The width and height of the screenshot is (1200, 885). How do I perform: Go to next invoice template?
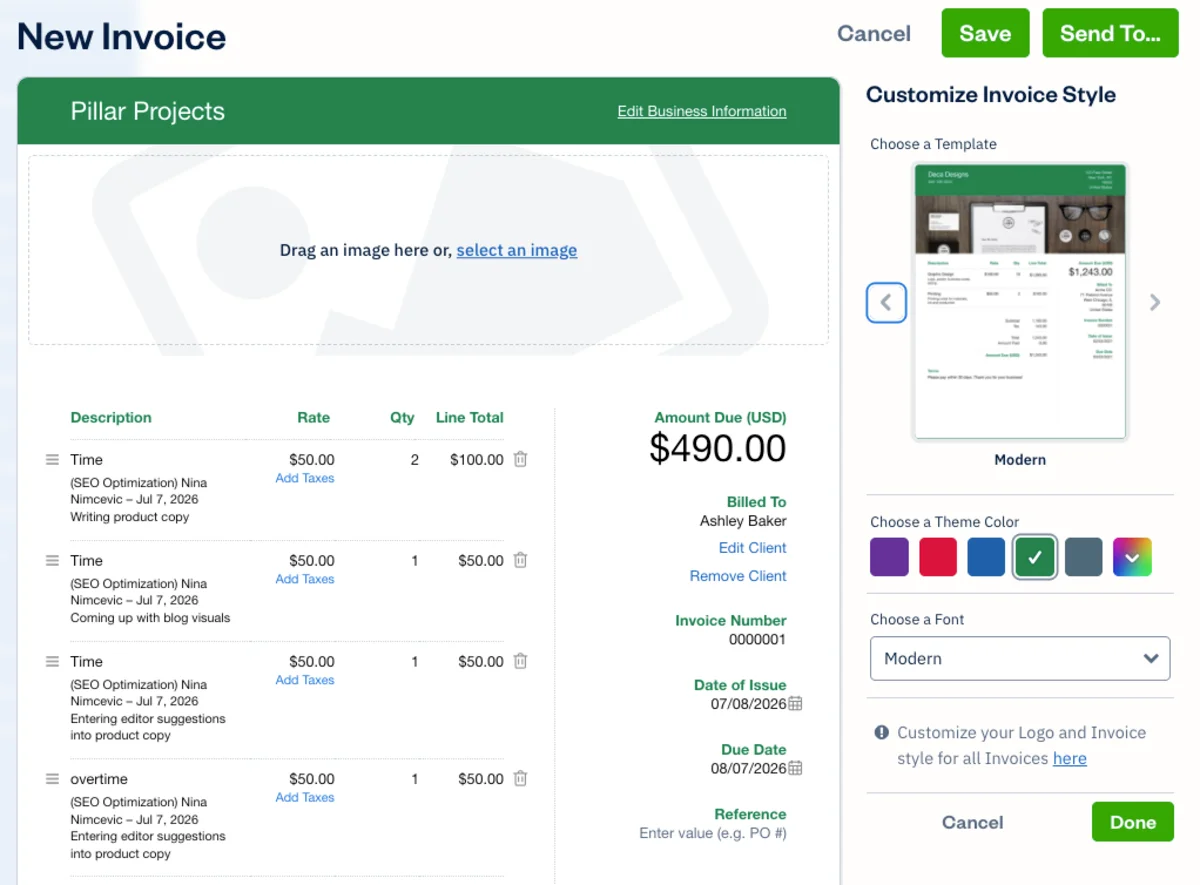click(x=1155, y=302)
